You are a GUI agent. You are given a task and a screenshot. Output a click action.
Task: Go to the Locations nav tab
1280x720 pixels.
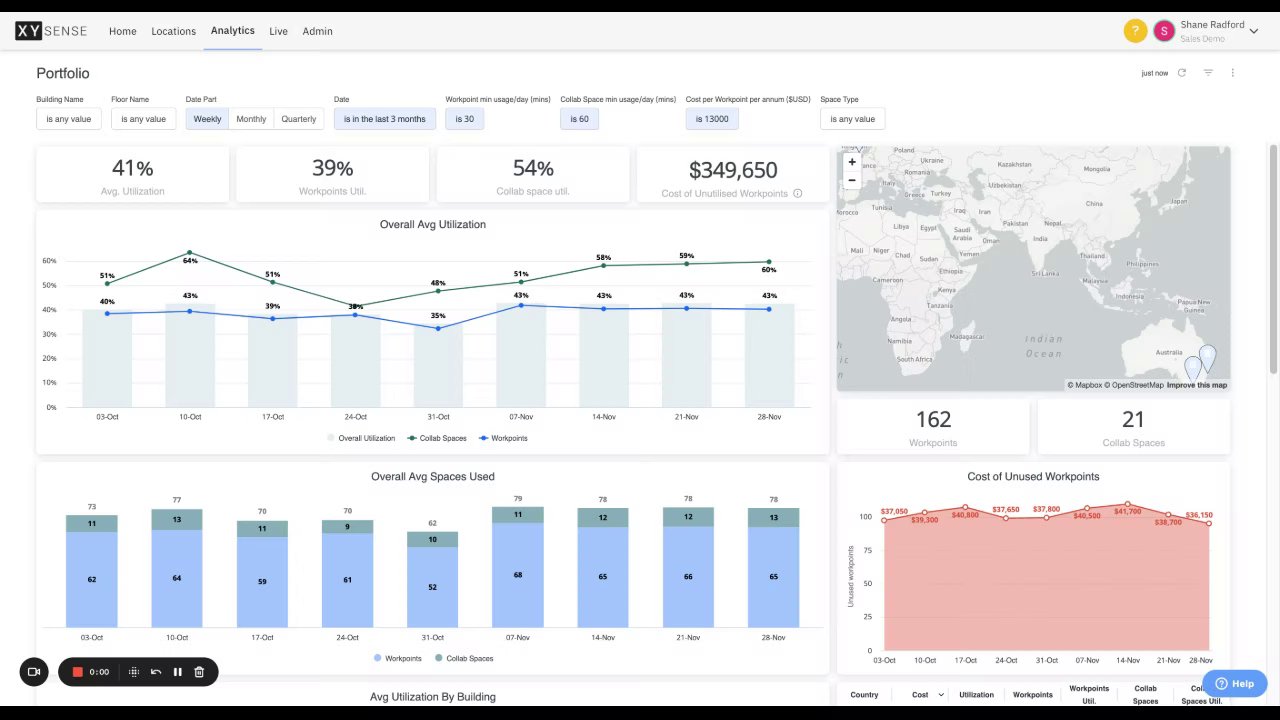[x=173, y=31]
